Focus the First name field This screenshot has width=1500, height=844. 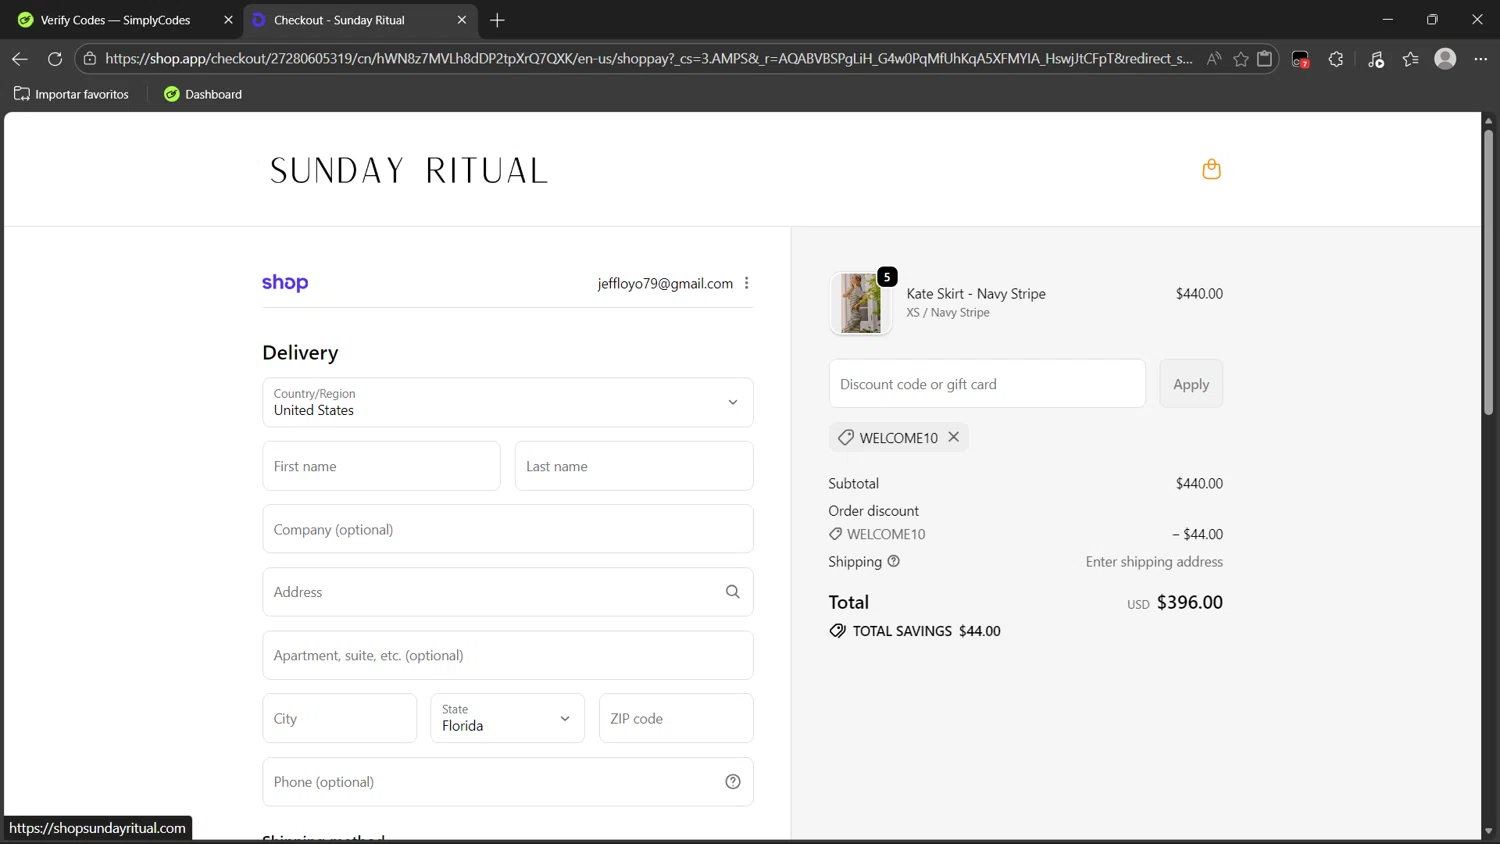[381, 466]
